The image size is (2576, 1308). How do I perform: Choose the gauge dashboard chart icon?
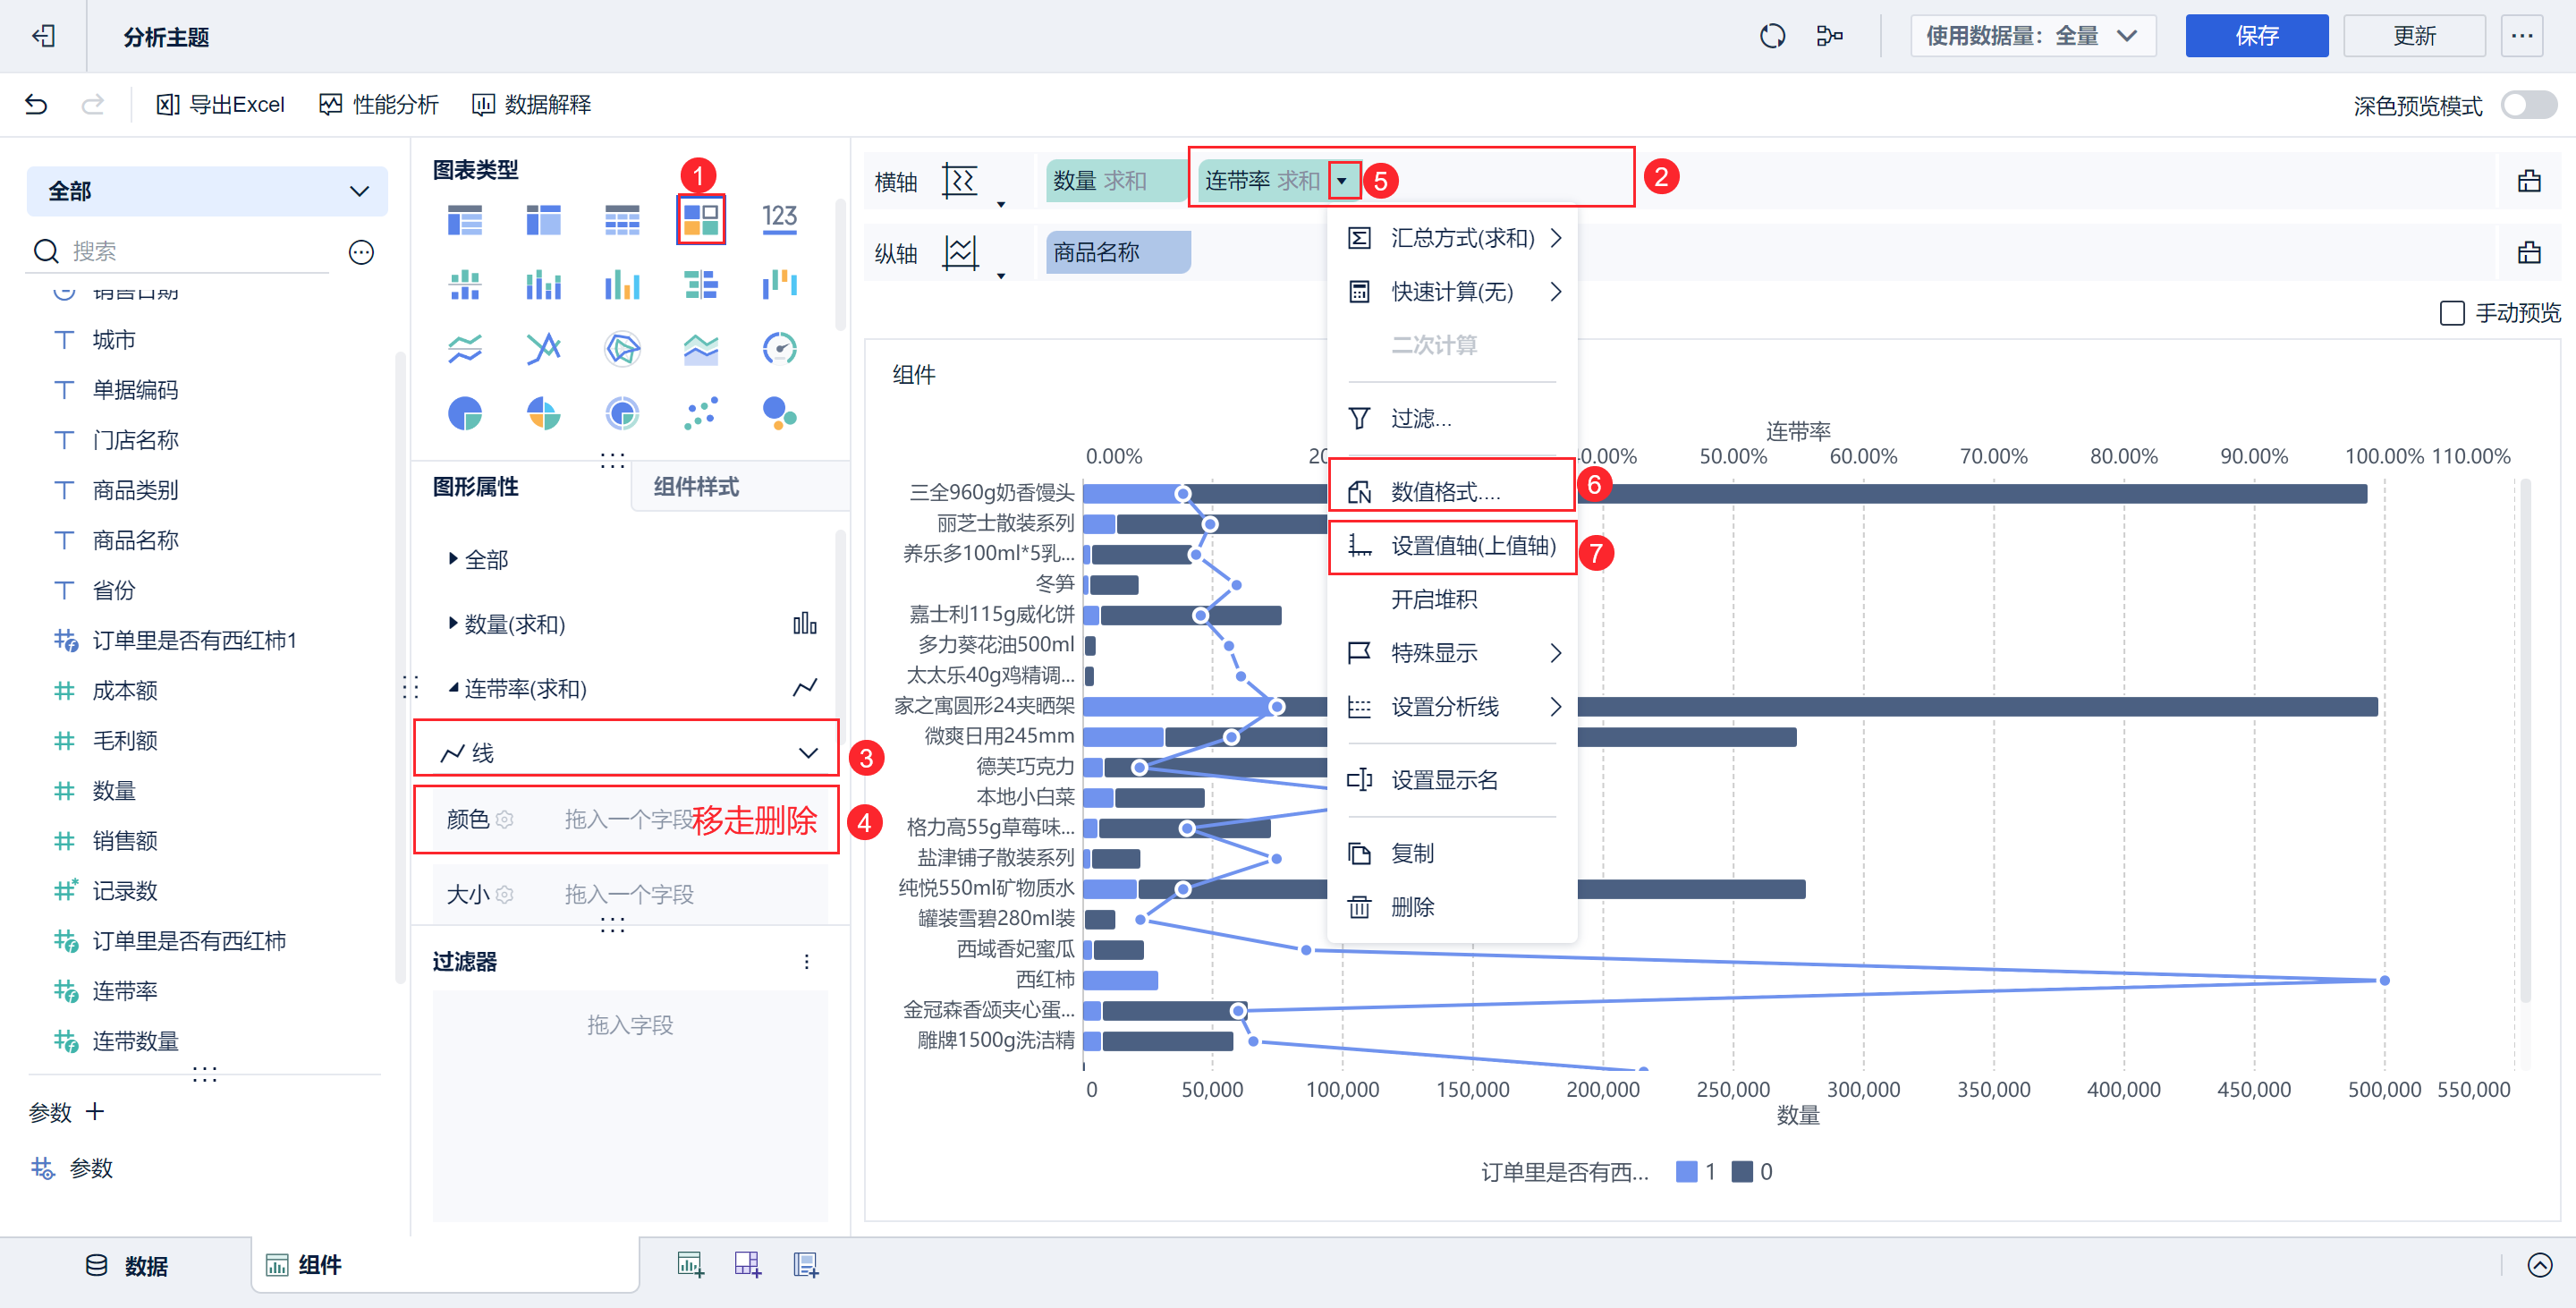point(779,349)
